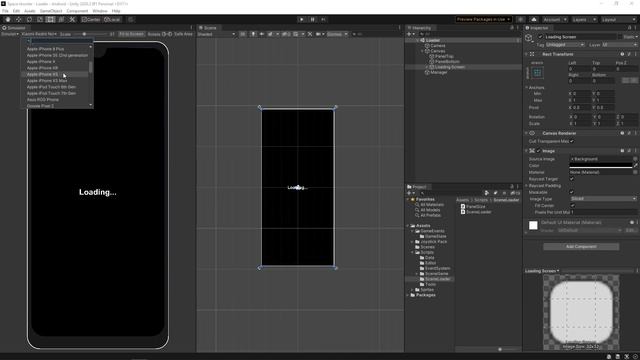Toggle the 2D view button in Scene
This screenshot has height=360, width=640.
click(x=242, y=34)
